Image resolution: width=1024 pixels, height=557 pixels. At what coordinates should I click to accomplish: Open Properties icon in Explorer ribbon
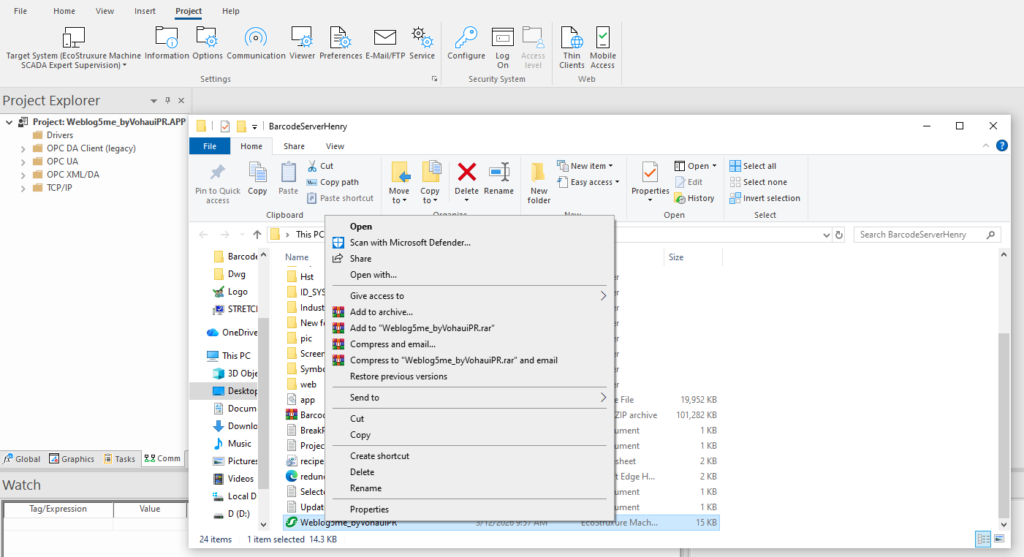pos(650,180)
